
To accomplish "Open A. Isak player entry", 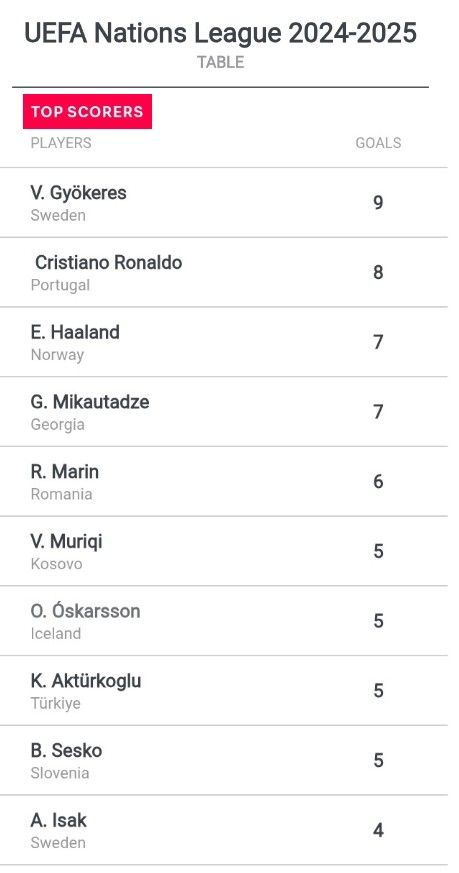I will click(x=223, y=830).
